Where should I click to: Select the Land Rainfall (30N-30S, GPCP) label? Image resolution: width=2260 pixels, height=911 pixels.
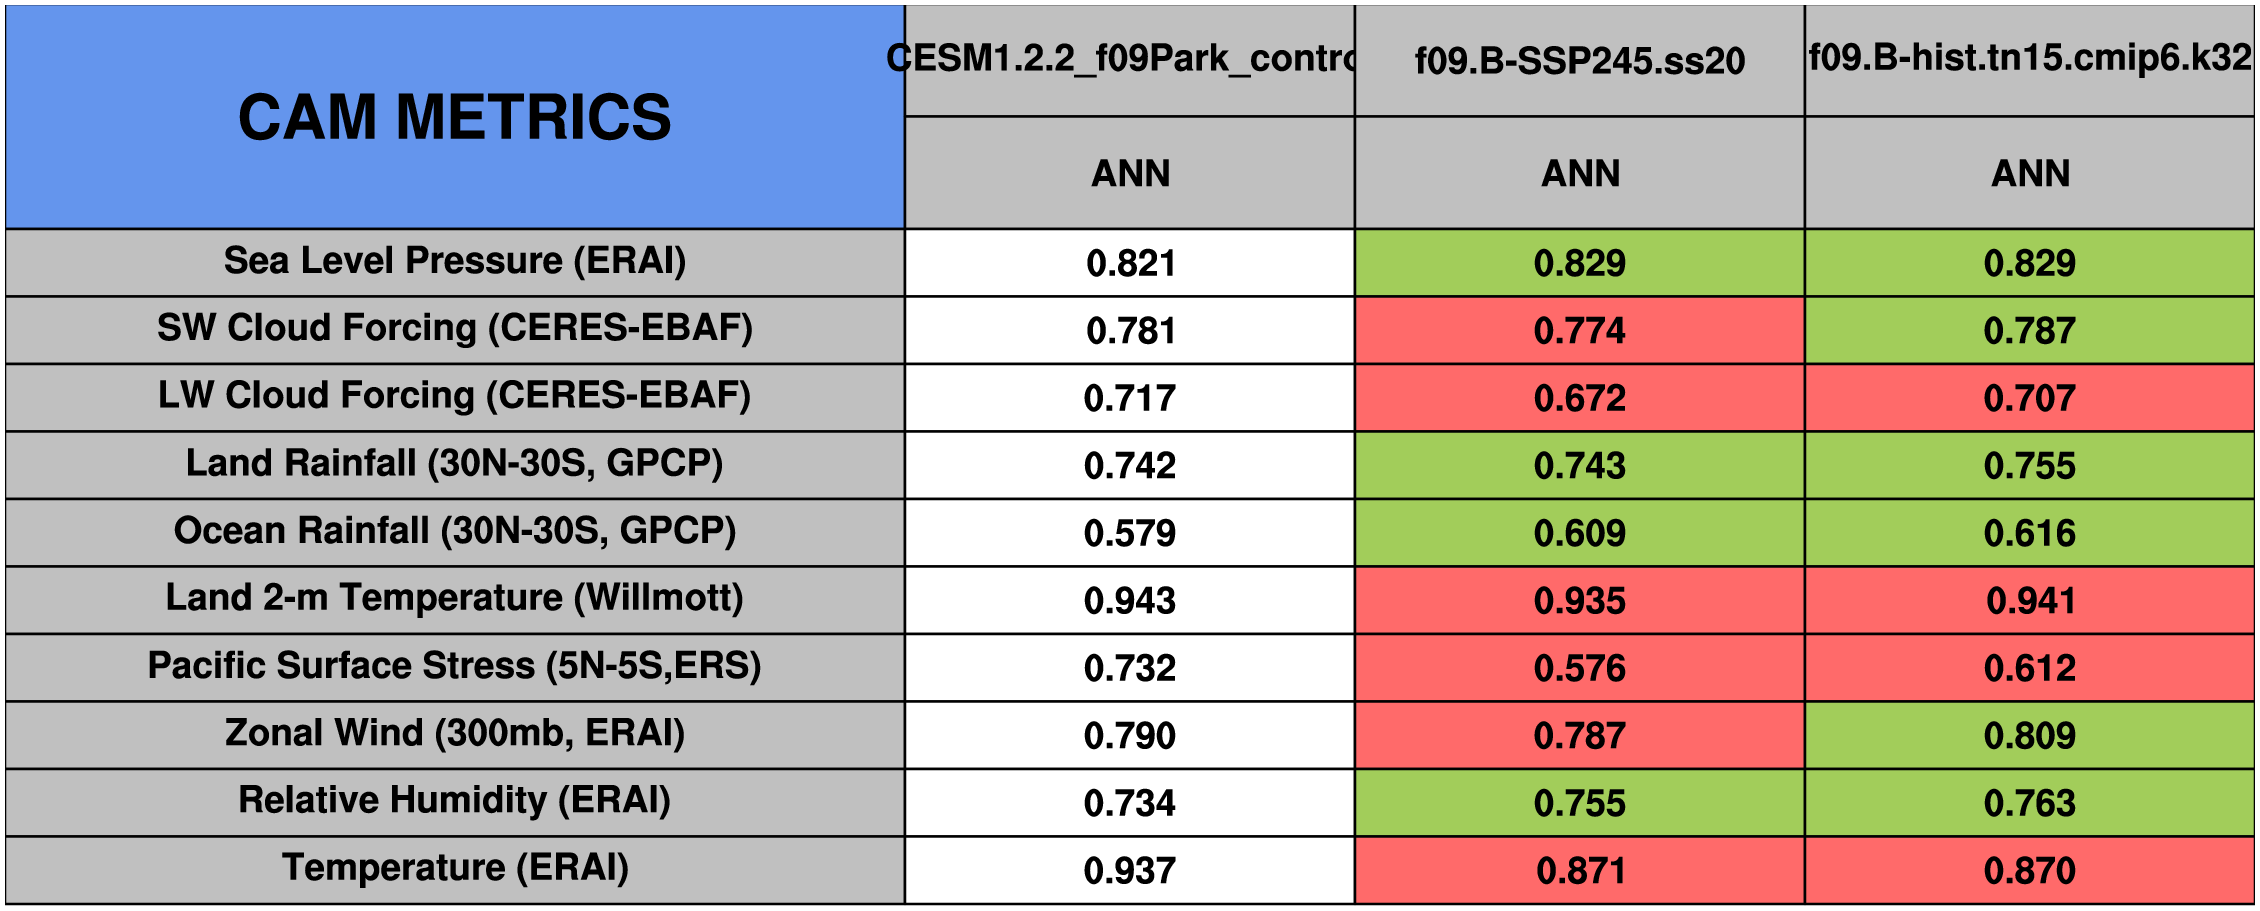click(x=455, y=463)
